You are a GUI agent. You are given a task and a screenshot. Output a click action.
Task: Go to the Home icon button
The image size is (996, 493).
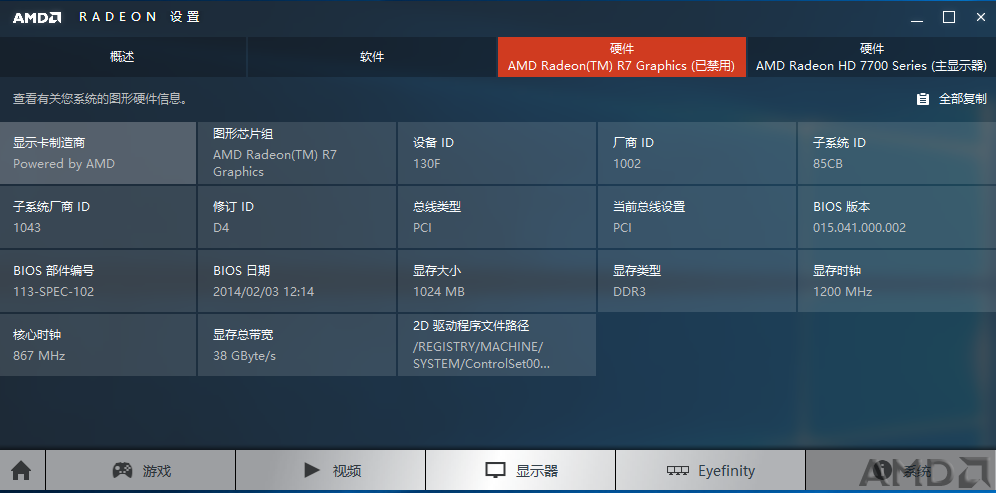click(22, 471)
